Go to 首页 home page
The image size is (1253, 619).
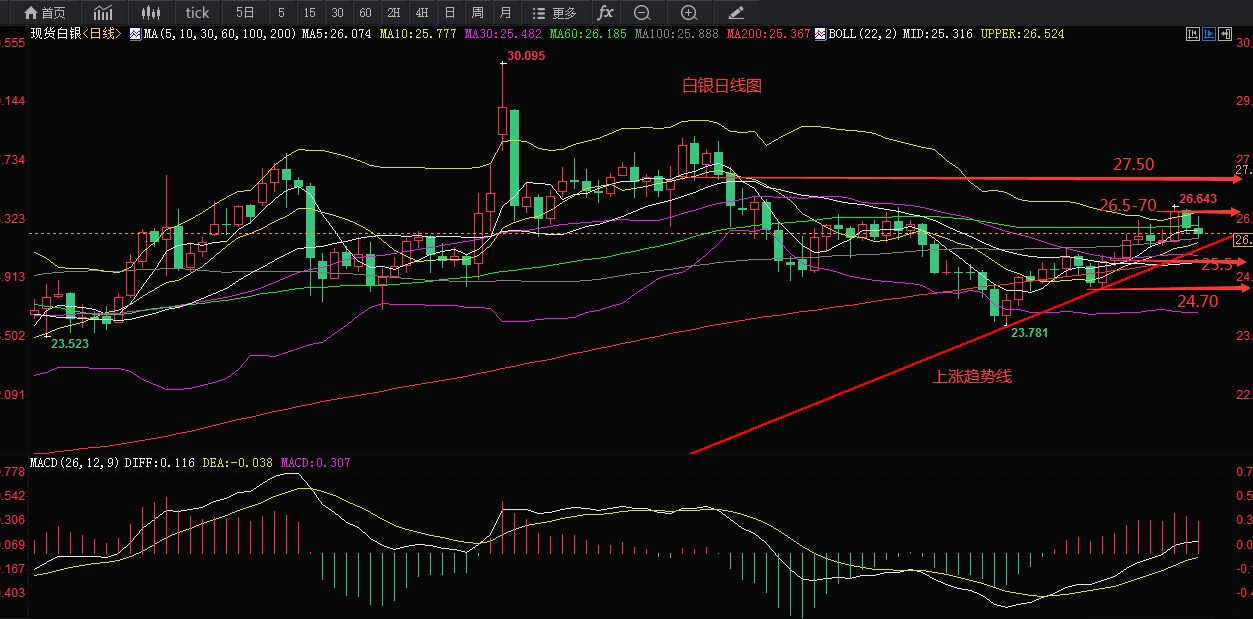[x=44, y=13]
